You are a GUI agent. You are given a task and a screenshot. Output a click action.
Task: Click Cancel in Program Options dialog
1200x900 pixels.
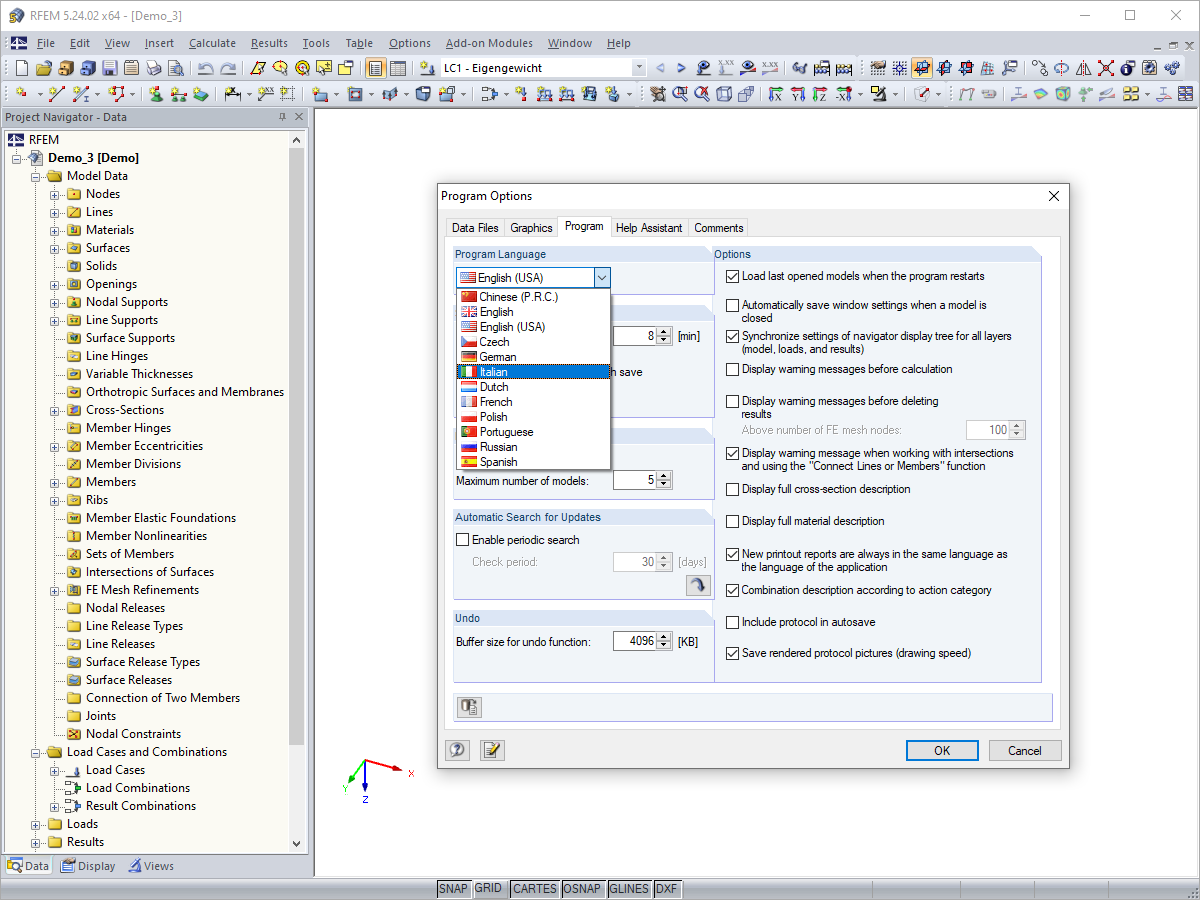(1025, 750)
